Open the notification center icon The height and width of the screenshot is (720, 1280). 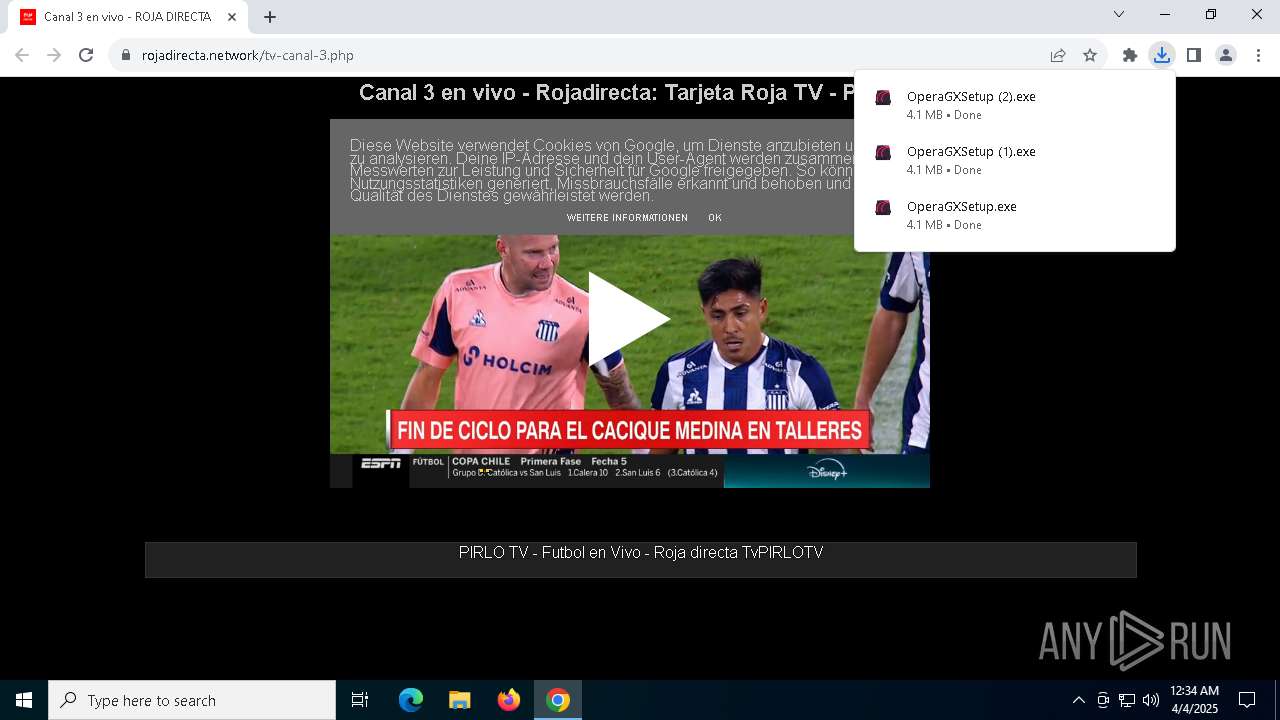(1247, 700)
